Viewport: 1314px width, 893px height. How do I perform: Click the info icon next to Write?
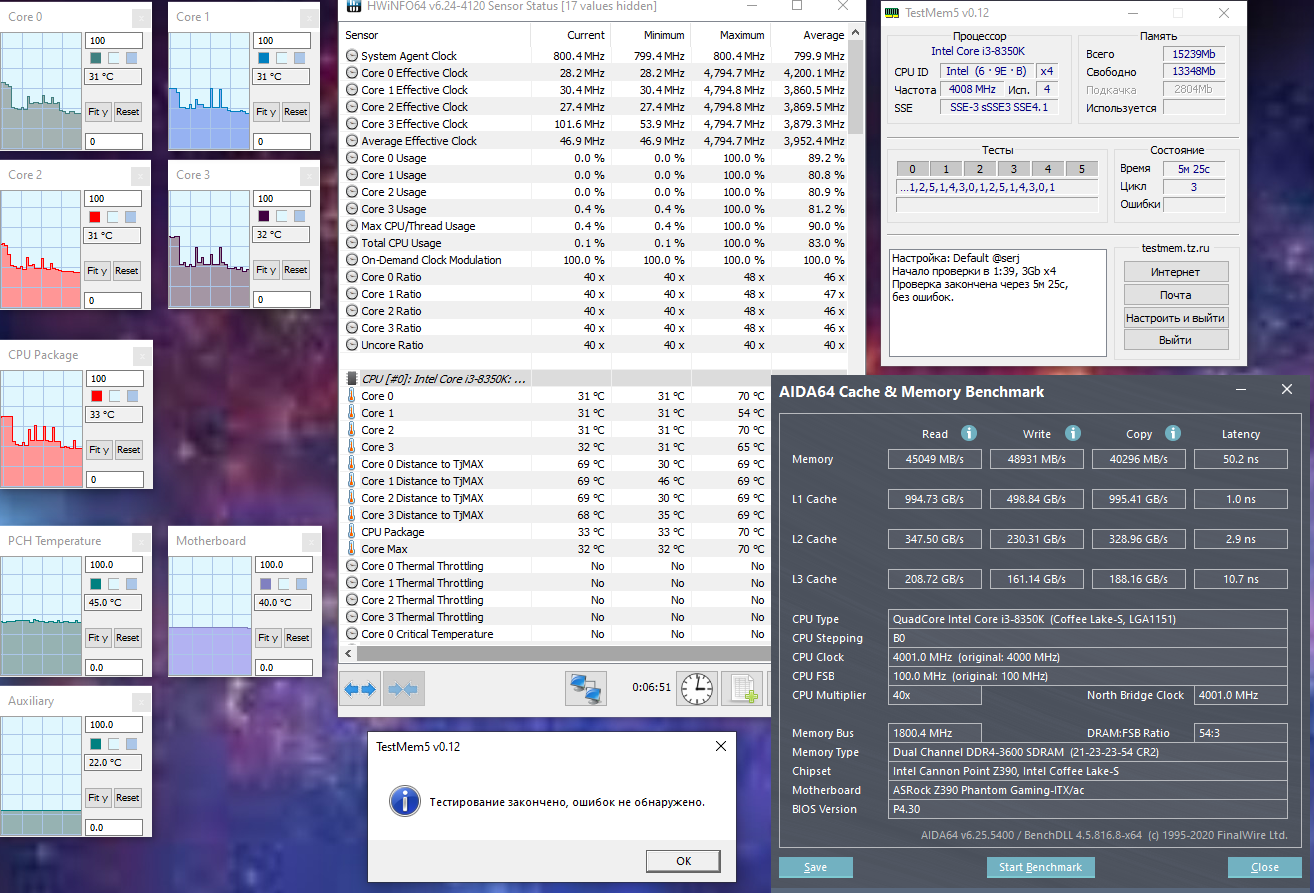[1072, 433]
